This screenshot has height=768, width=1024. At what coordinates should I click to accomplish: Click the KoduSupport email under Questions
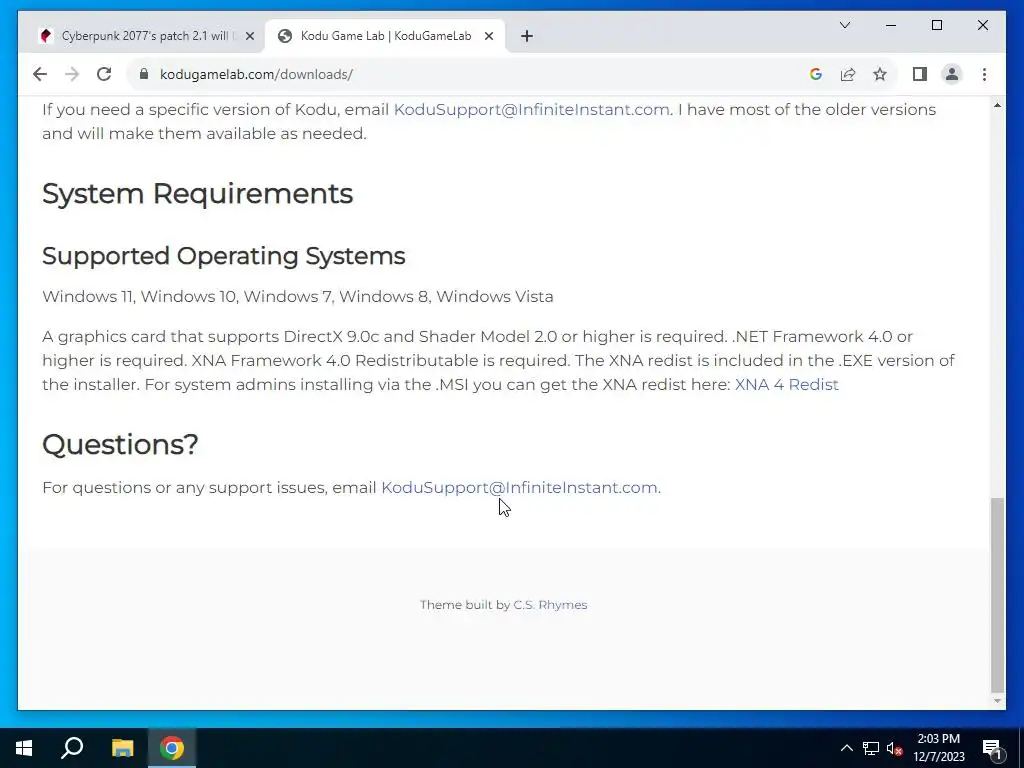tap(519, 488)
